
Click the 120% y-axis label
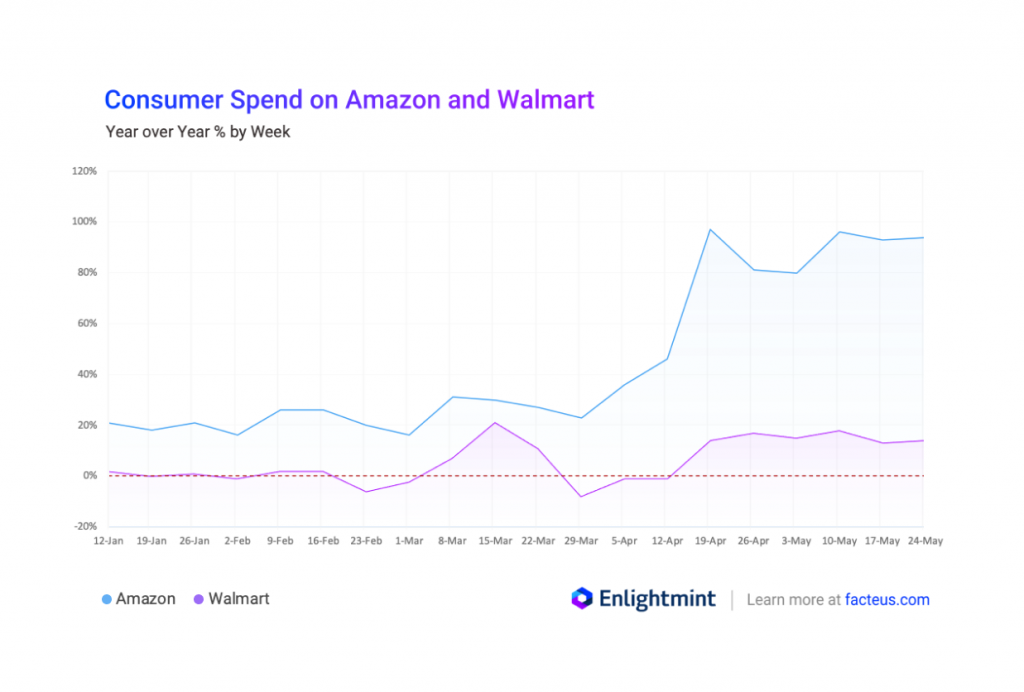pos(84,171)
